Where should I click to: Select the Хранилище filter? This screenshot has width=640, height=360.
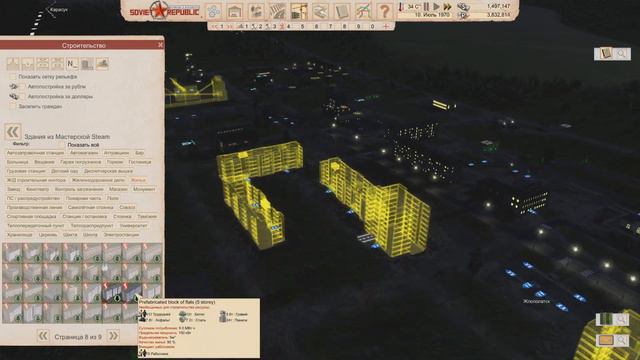click(x=20, y=235)
